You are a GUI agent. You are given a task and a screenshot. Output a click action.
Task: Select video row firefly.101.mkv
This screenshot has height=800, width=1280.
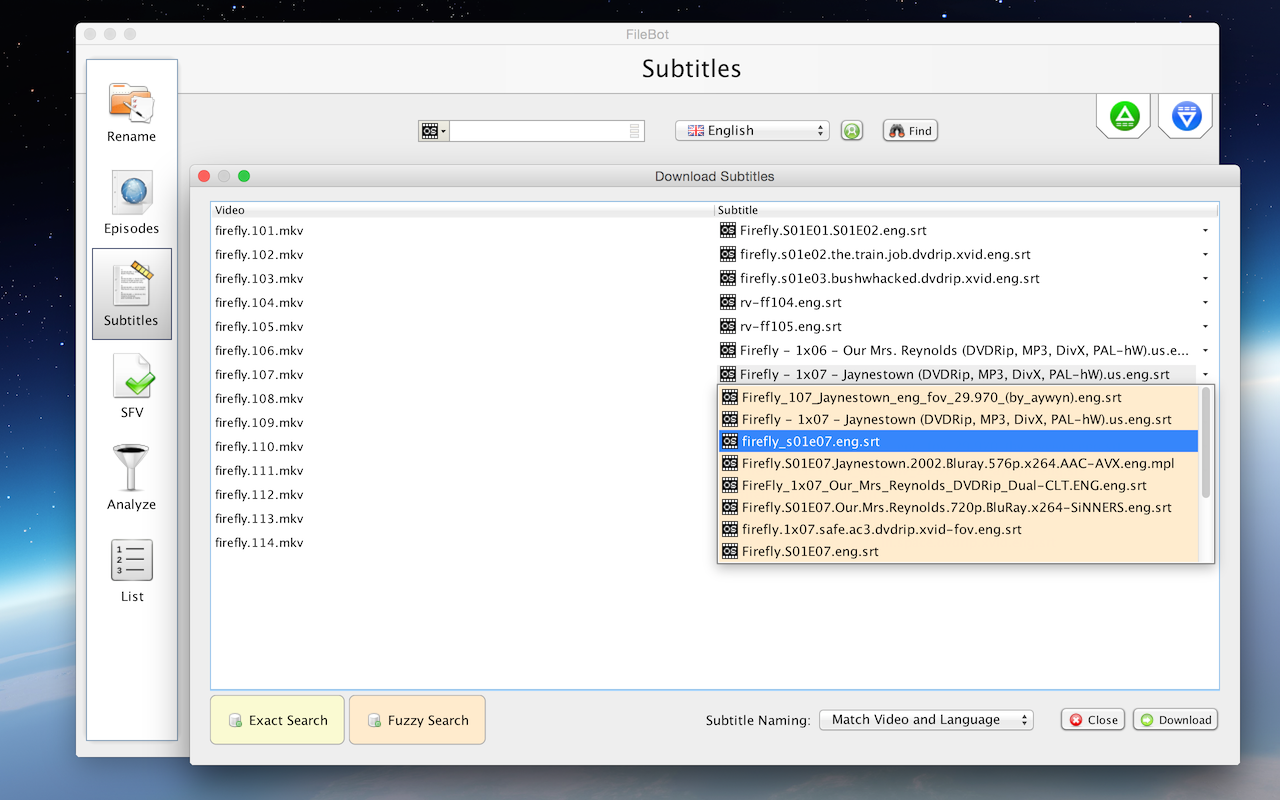pos(259,231)
